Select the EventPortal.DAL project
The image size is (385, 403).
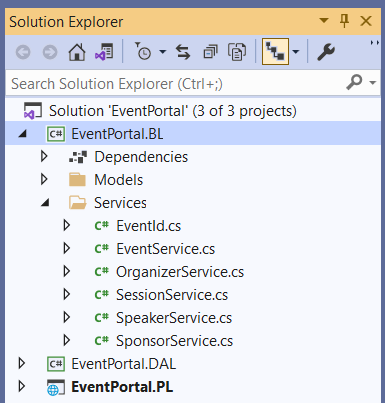coord(124,364)
